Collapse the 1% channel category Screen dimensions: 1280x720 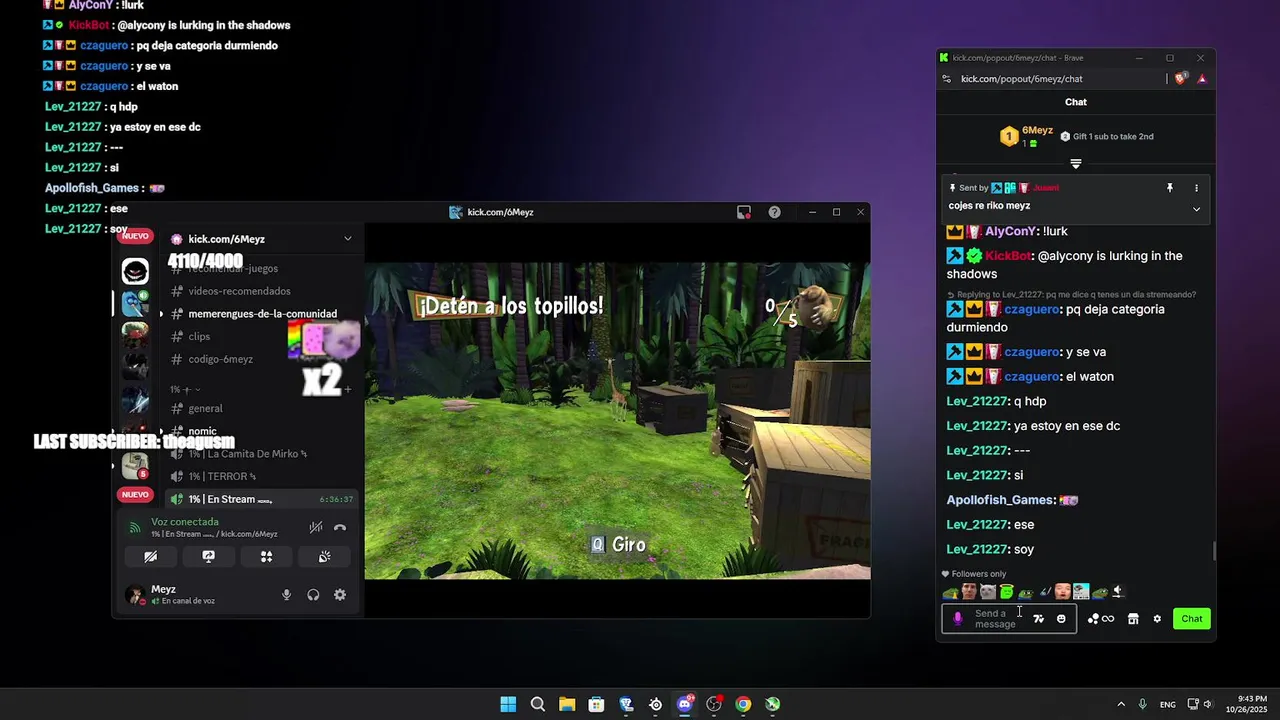tap(184, 389)
